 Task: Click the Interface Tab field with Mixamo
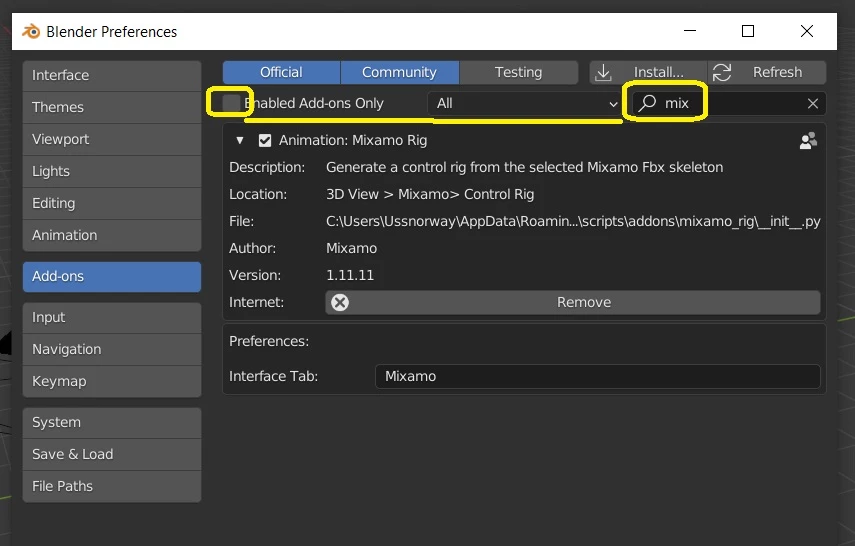[x=598, y=376]
